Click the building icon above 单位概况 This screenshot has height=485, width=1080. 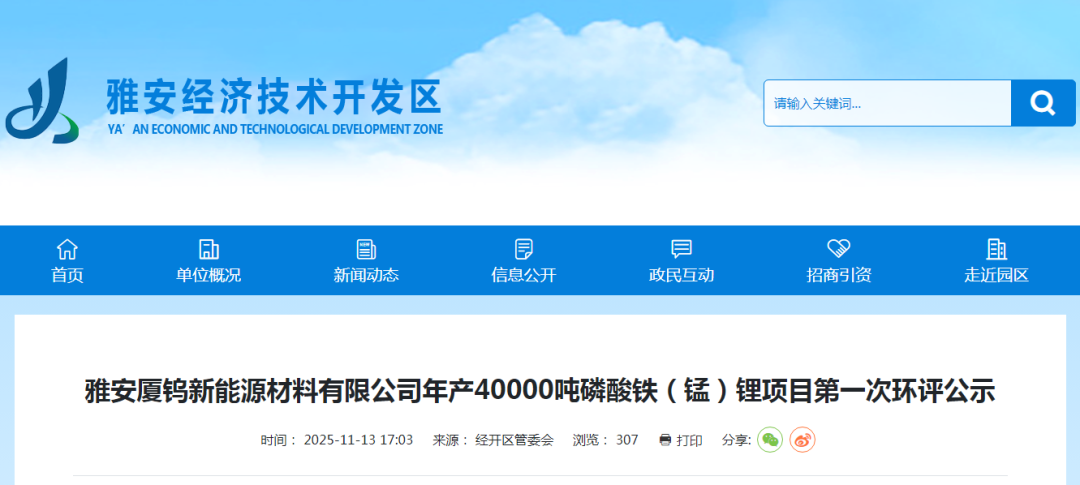click(209, 249)
